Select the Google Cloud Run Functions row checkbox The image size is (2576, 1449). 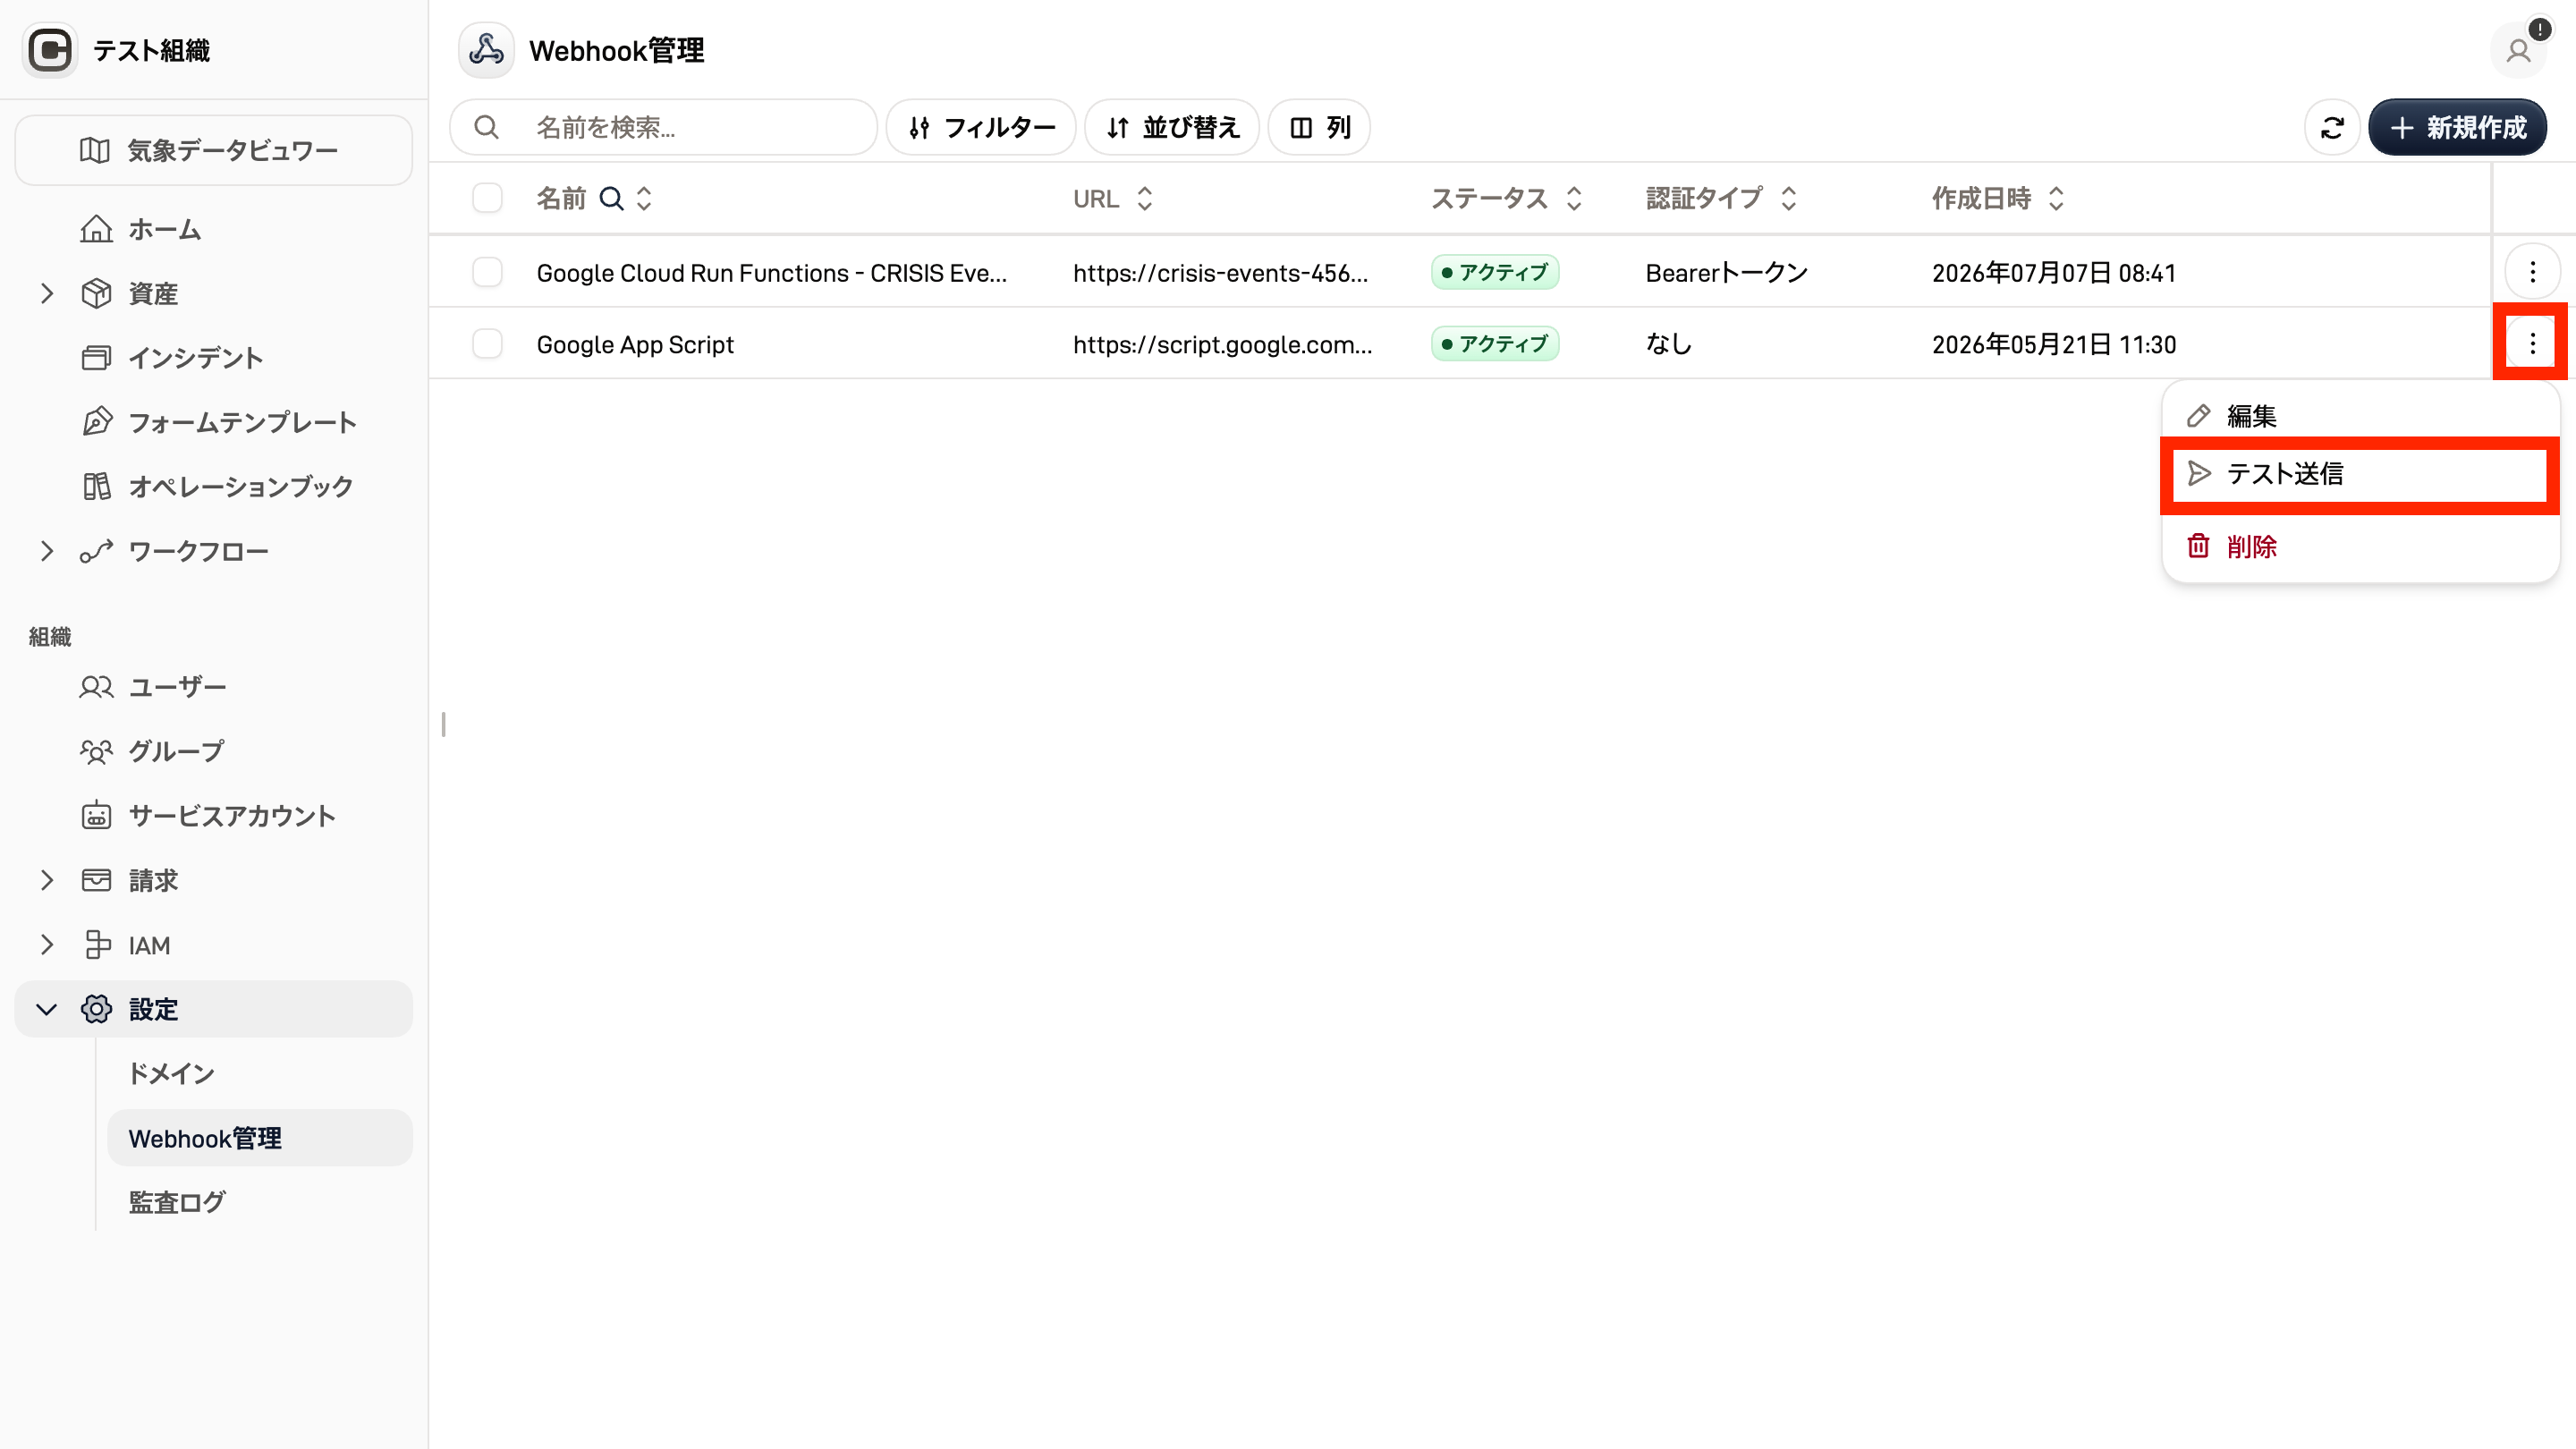coord(487,272)
